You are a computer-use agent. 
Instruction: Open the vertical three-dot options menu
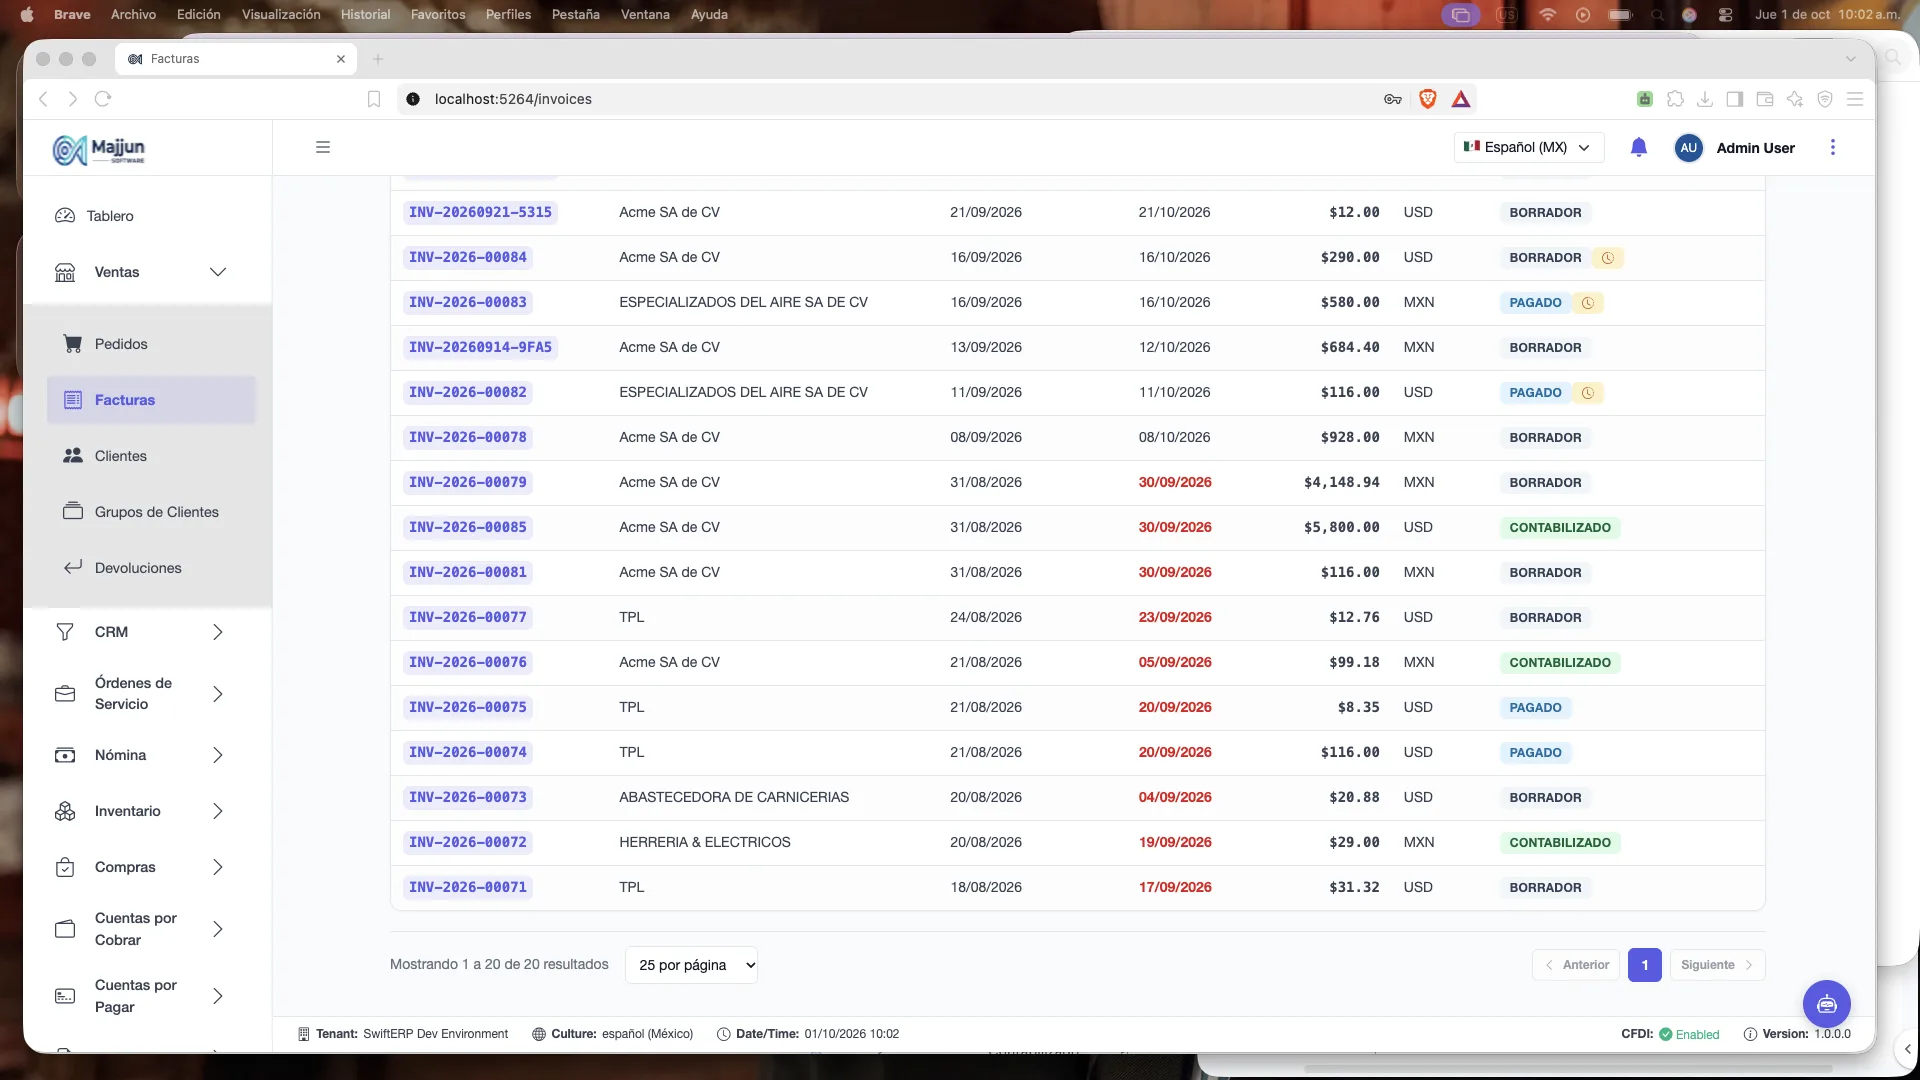[x=1833, y=147]
